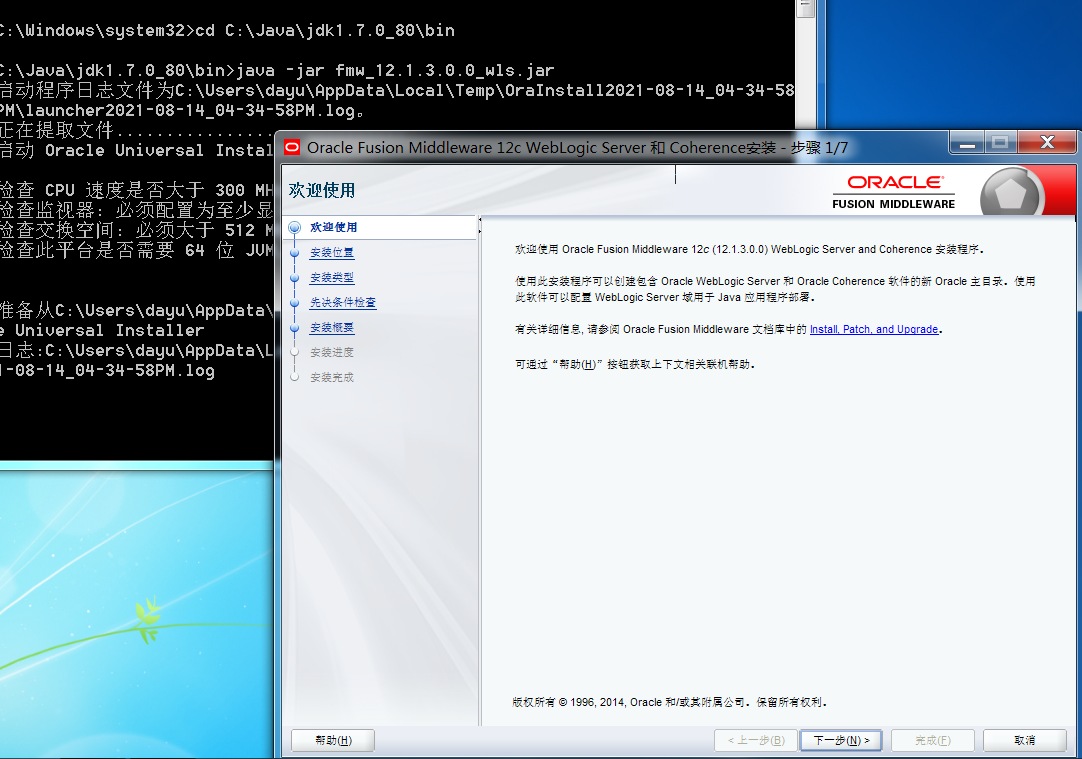Screen dimensions: 1082x759
Task: Click the 完成(F) finish button
Action: (x=933, y=740)
